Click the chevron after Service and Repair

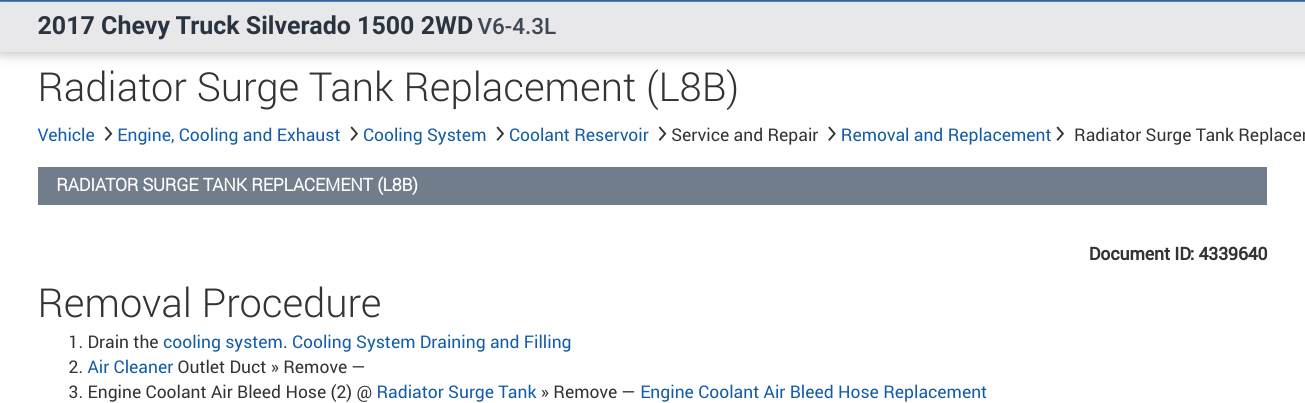coord(831,134)
